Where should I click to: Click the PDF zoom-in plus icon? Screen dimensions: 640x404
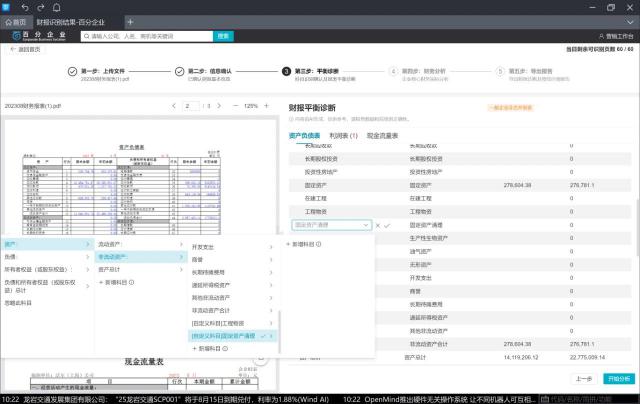point(268,105)
